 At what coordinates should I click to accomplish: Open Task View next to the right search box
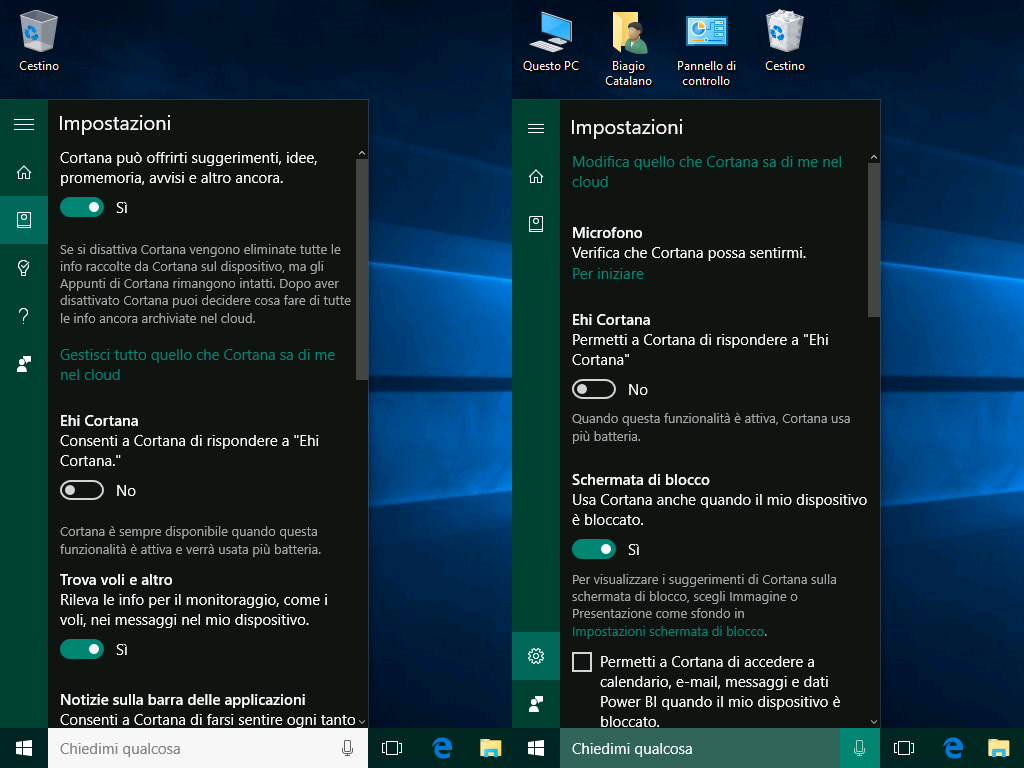(904, 748)
